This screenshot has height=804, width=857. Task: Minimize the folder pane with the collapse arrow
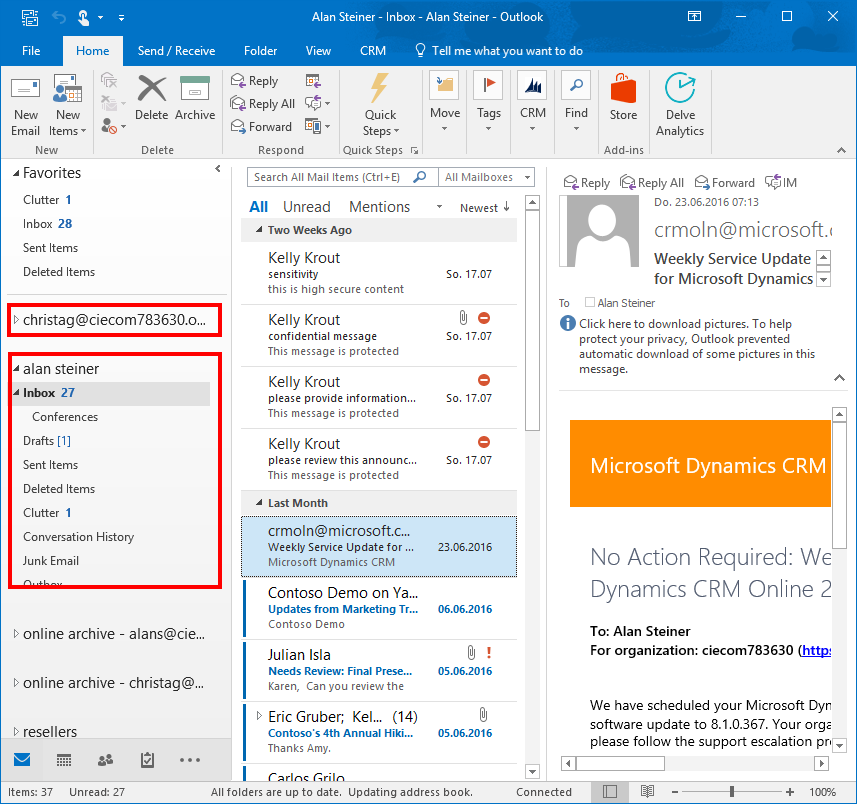coord(218,170)
